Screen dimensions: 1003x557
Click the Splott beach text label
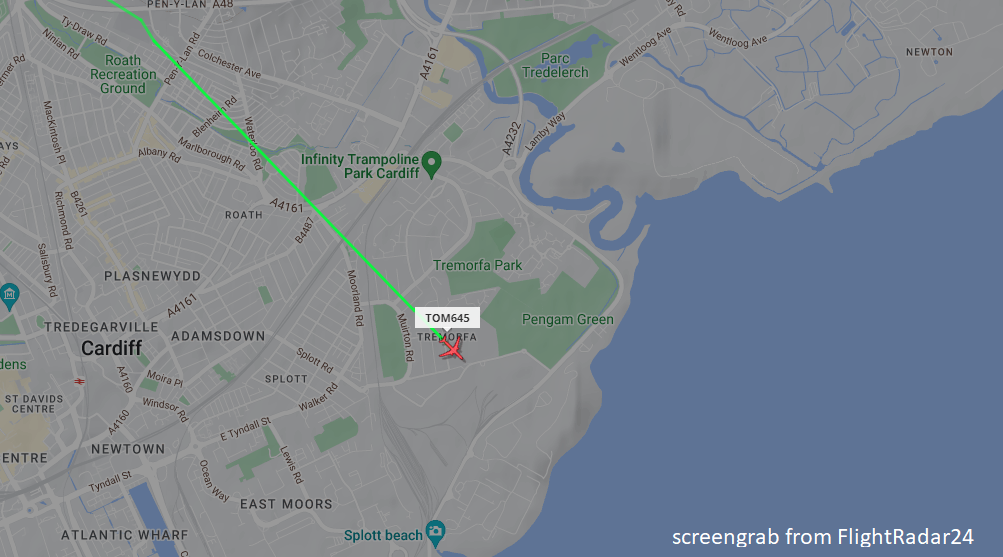pyautogui.click(x=383, y=535)
